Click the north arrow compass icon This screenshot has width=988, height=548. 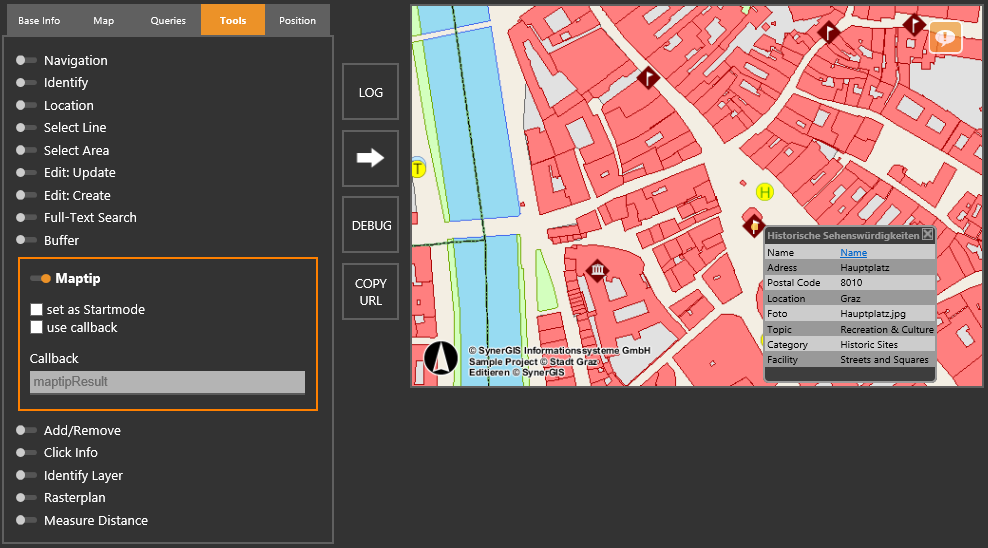tap(441, 358)
